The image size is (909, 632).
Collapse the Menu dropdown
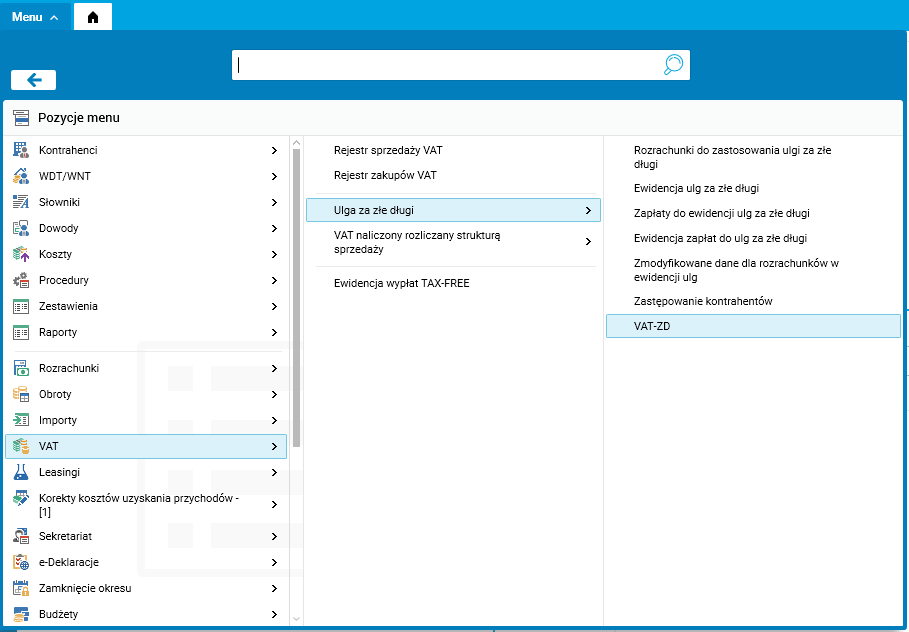35,17
